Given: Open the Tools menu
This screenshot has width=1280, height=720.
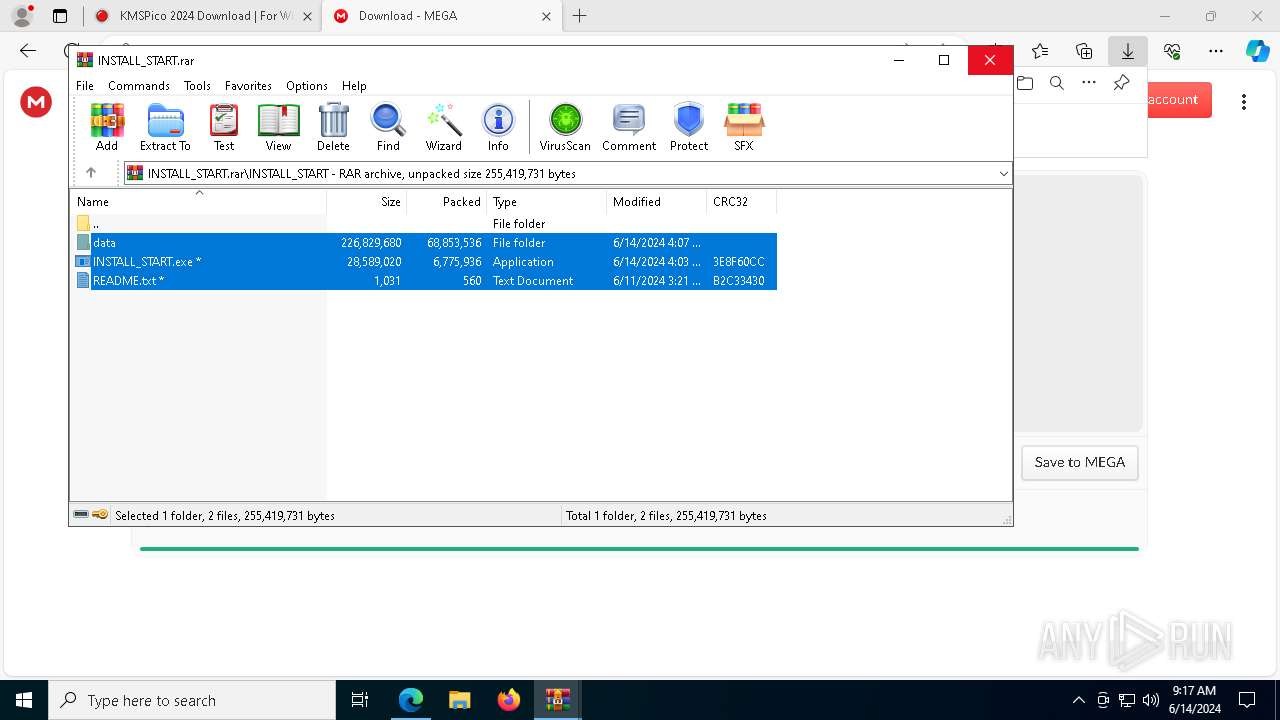Looking at the screenshot, I should (x=197, y=86).
